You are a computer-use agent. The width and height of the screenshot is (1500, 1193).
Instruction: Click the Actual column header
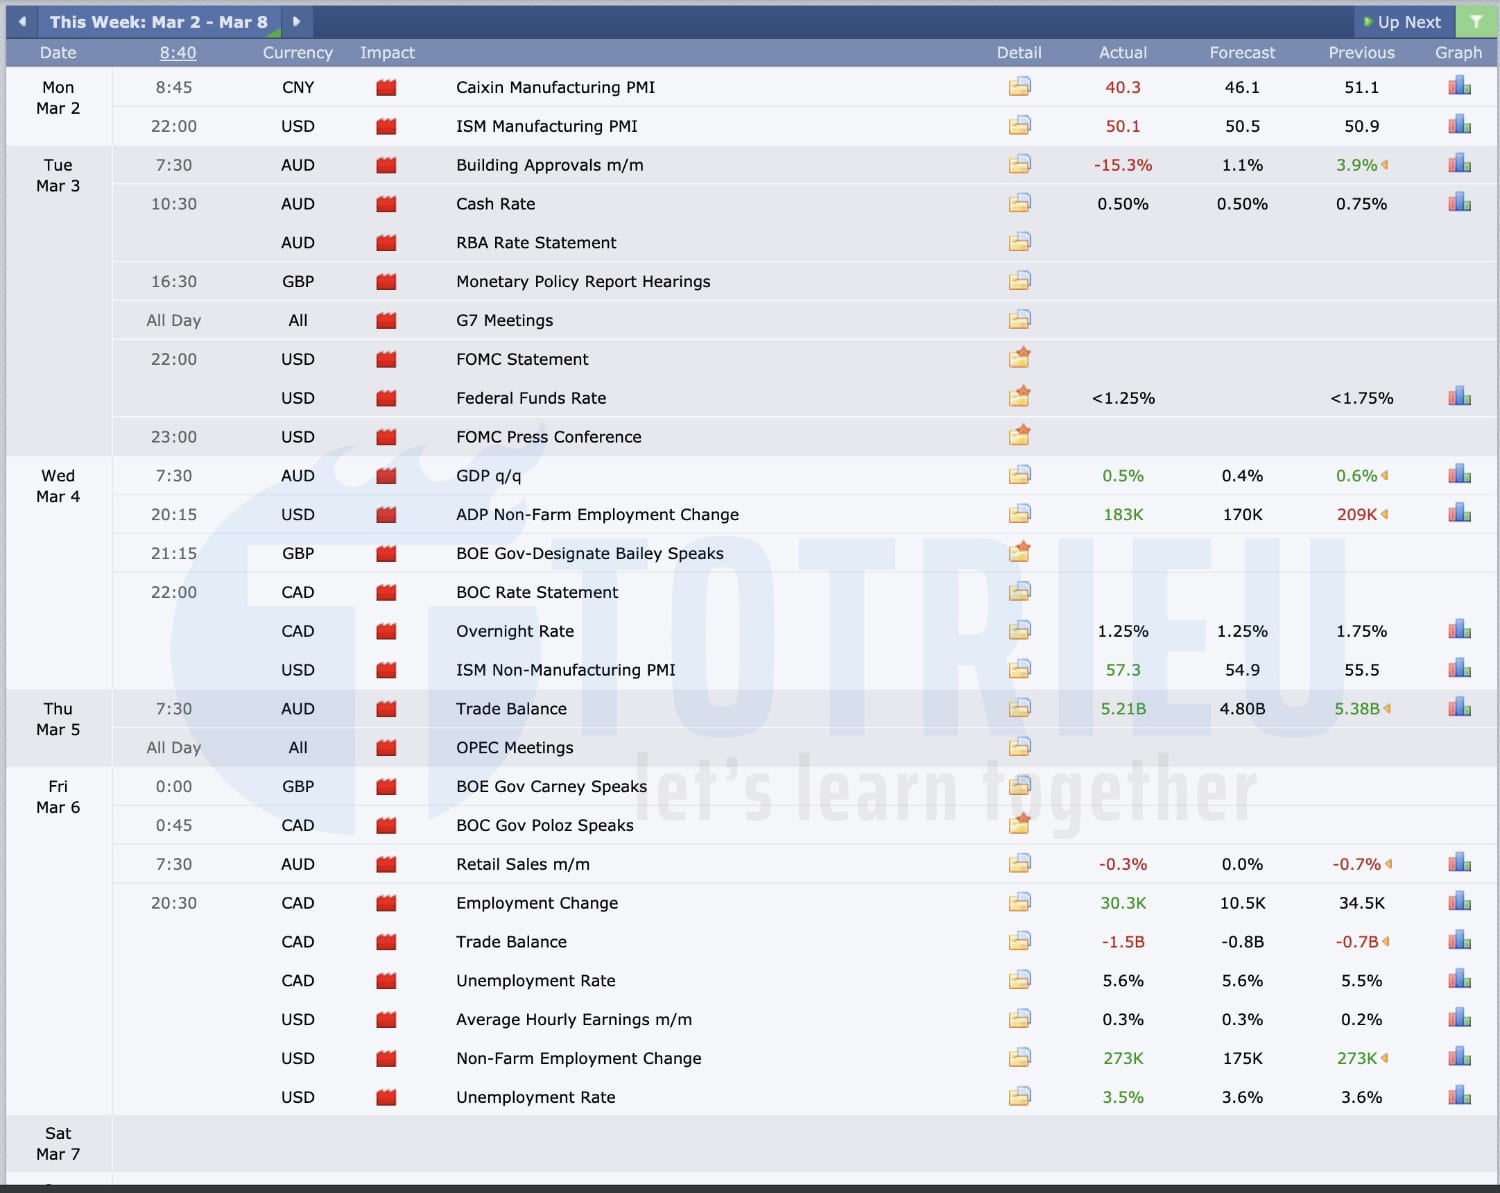point(1123,53)
